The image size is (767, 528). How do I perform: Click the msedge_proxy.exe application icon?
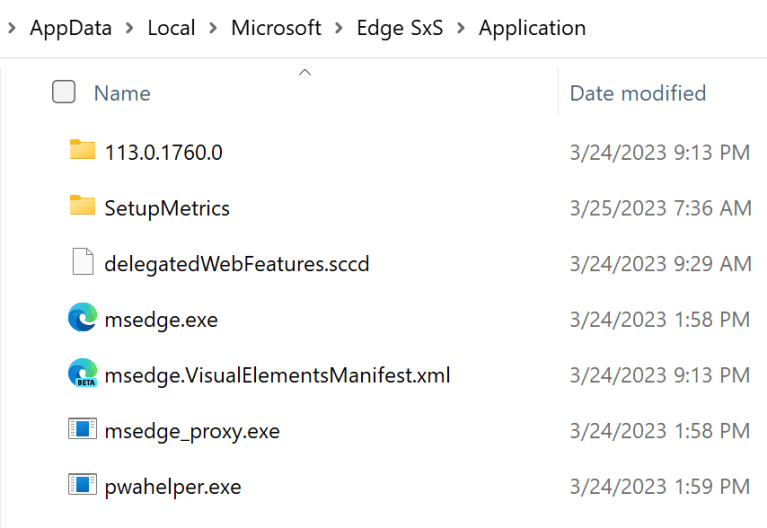pyautogui.click(x=82, y=431)
